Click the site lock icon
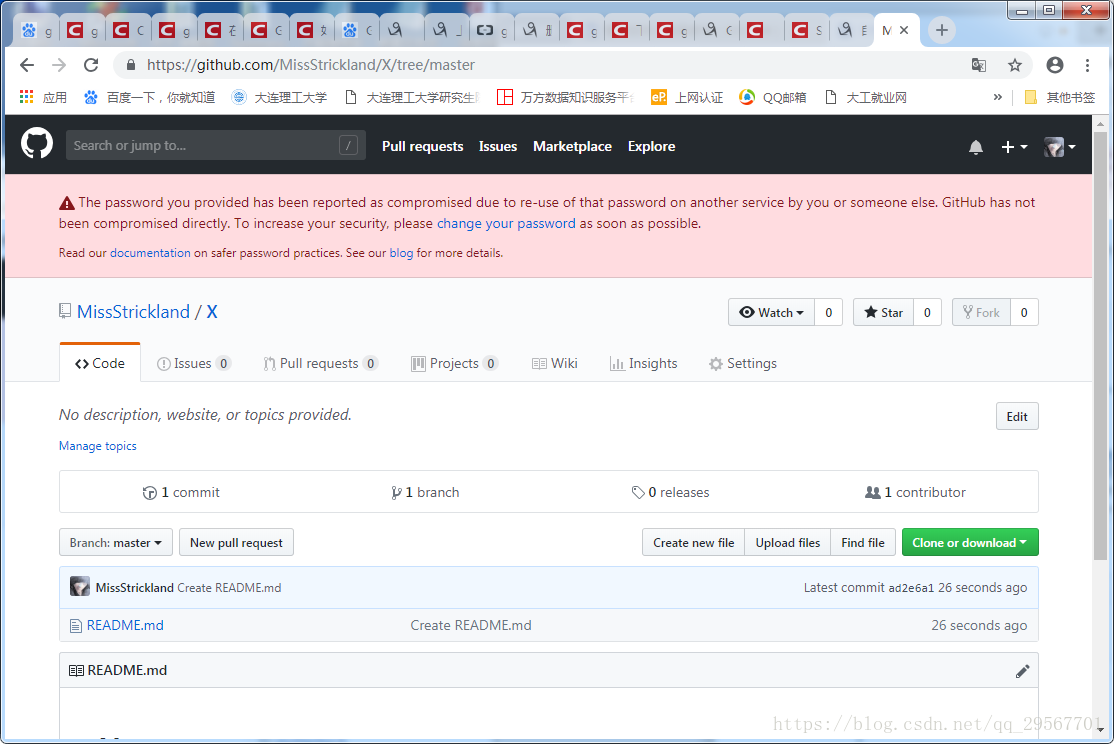The image size is (1114, 744). tap(131, 65)
